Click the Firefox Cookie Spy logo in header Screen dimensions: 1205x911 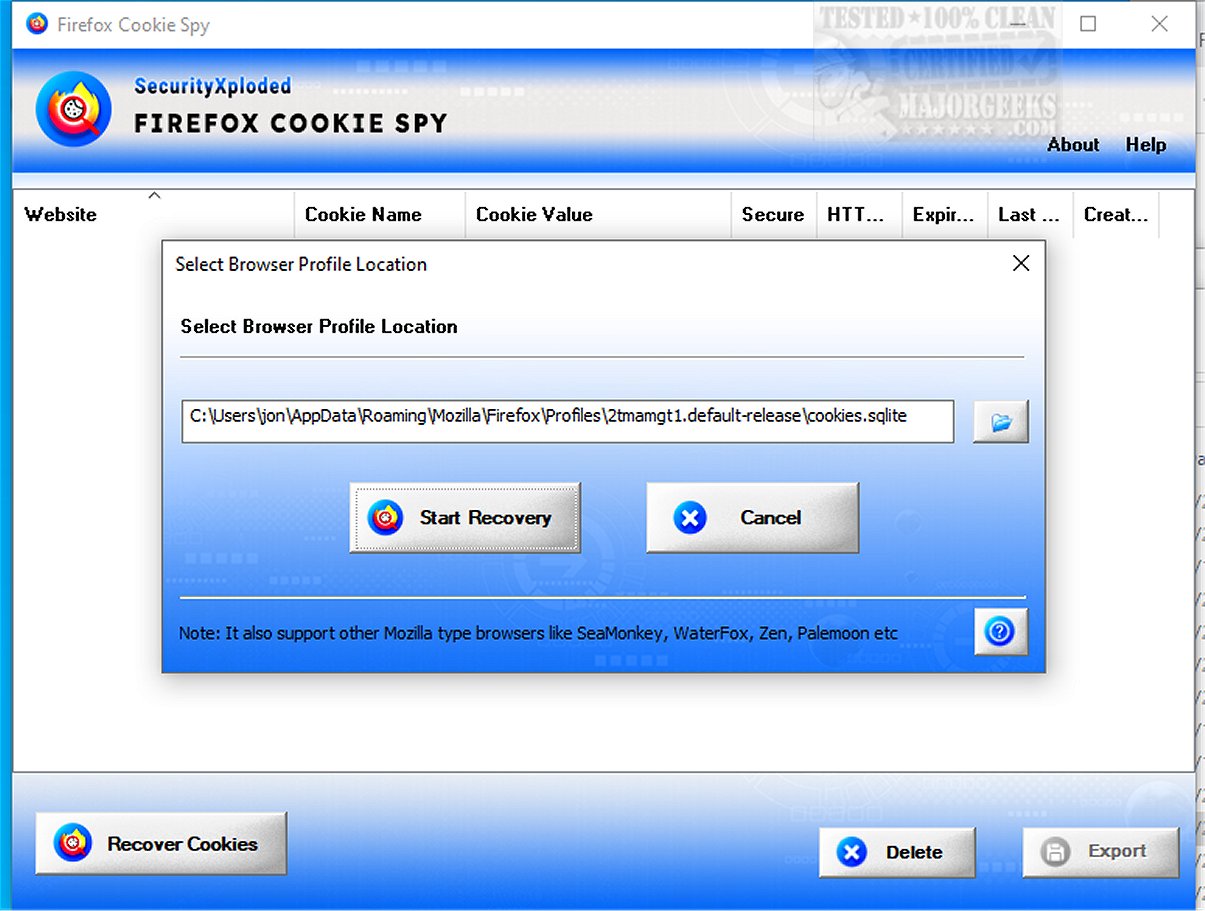[73, 109]
